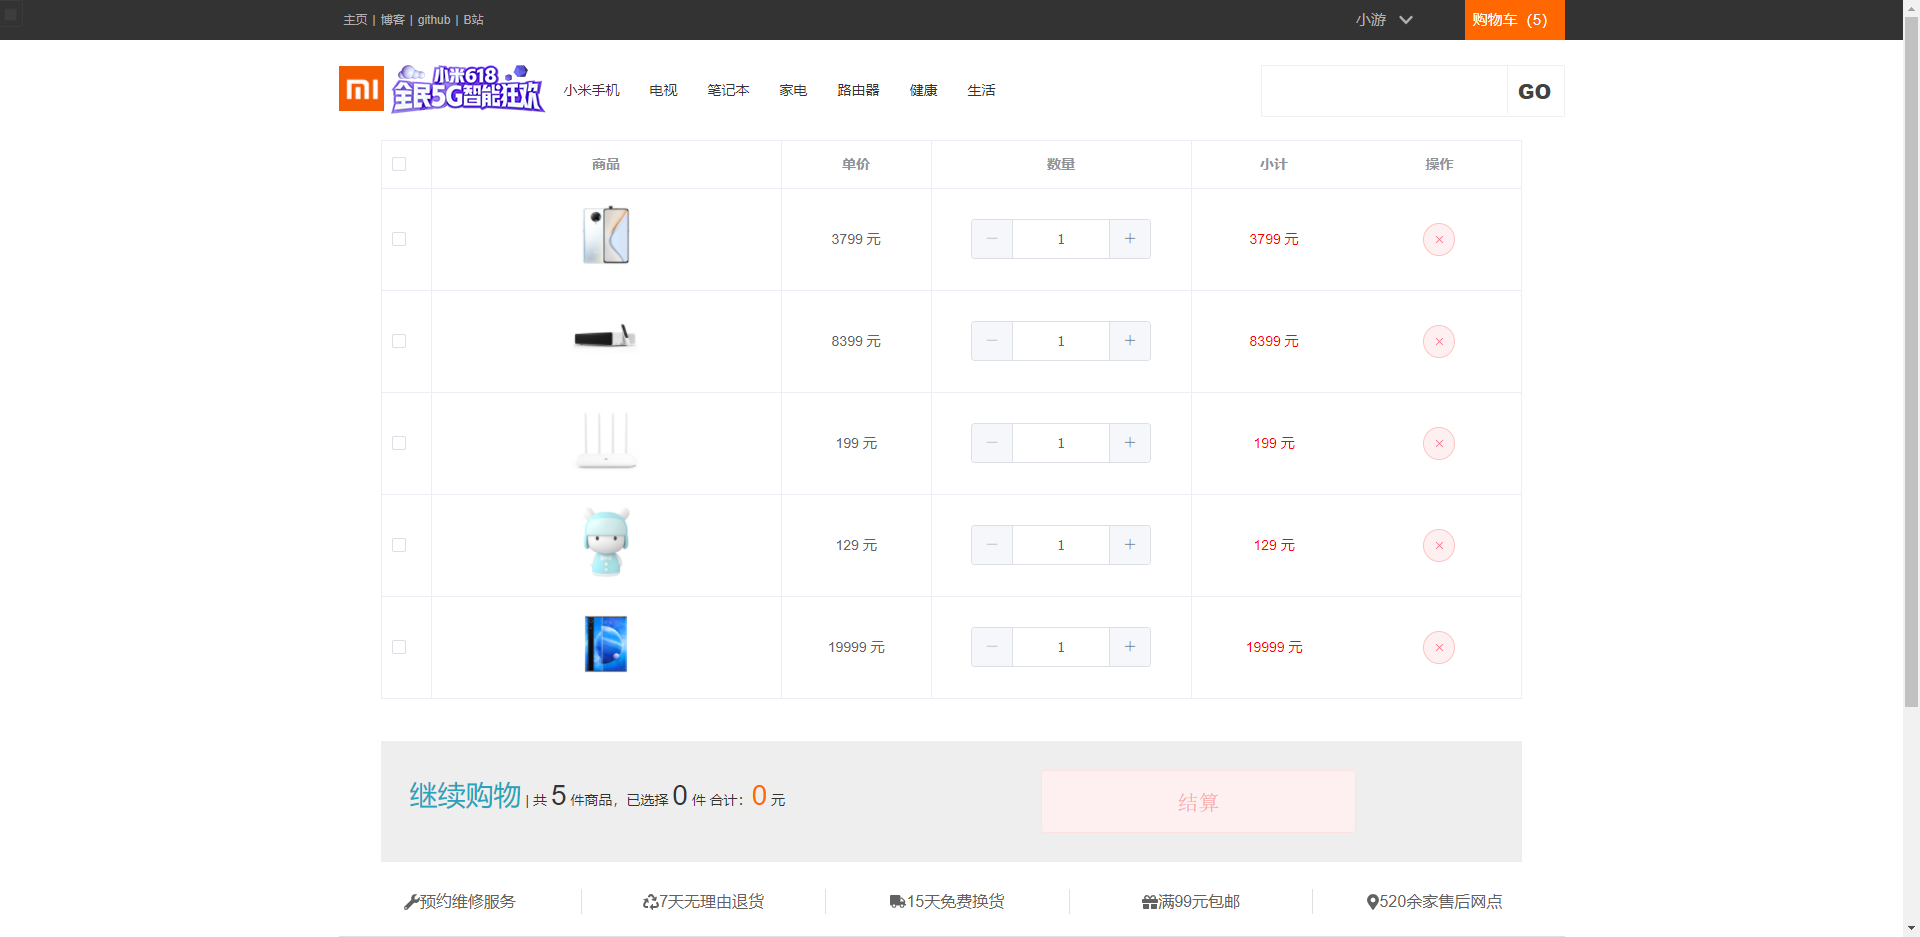This screenshot has width=1920, height=937.
Task: Decrease quantity of the 3799 元 item
Action: click(x=992, y=239)
